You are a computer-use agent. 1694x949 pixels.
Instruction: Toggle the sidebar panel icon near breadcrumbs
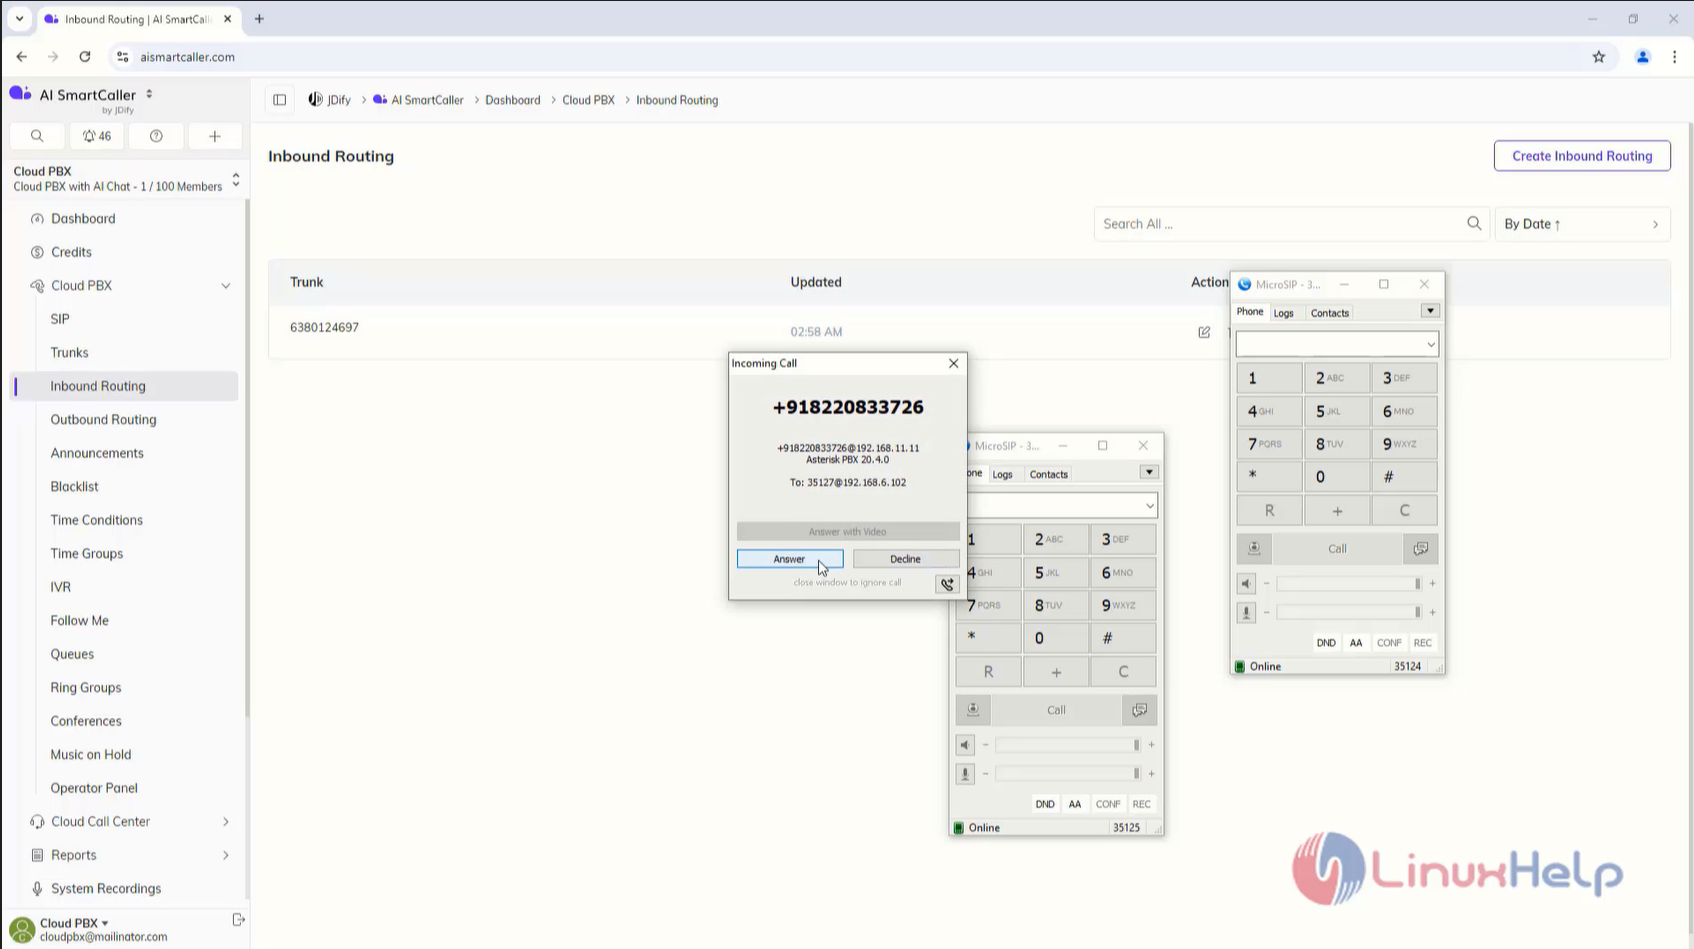point(280,100)
